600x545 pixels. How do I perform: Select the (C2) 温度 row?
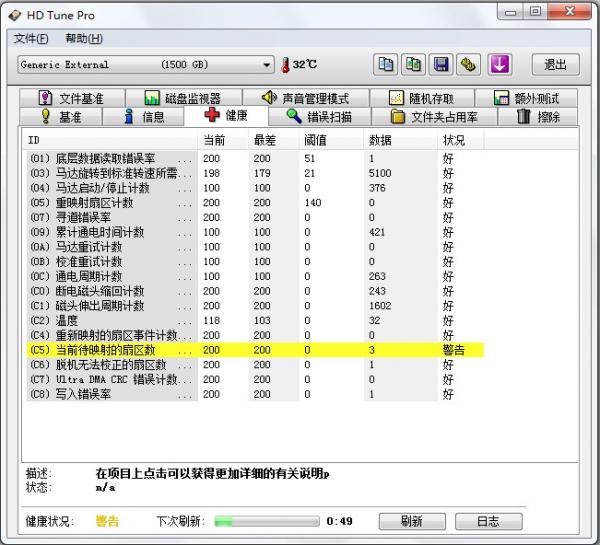point(255,320)
